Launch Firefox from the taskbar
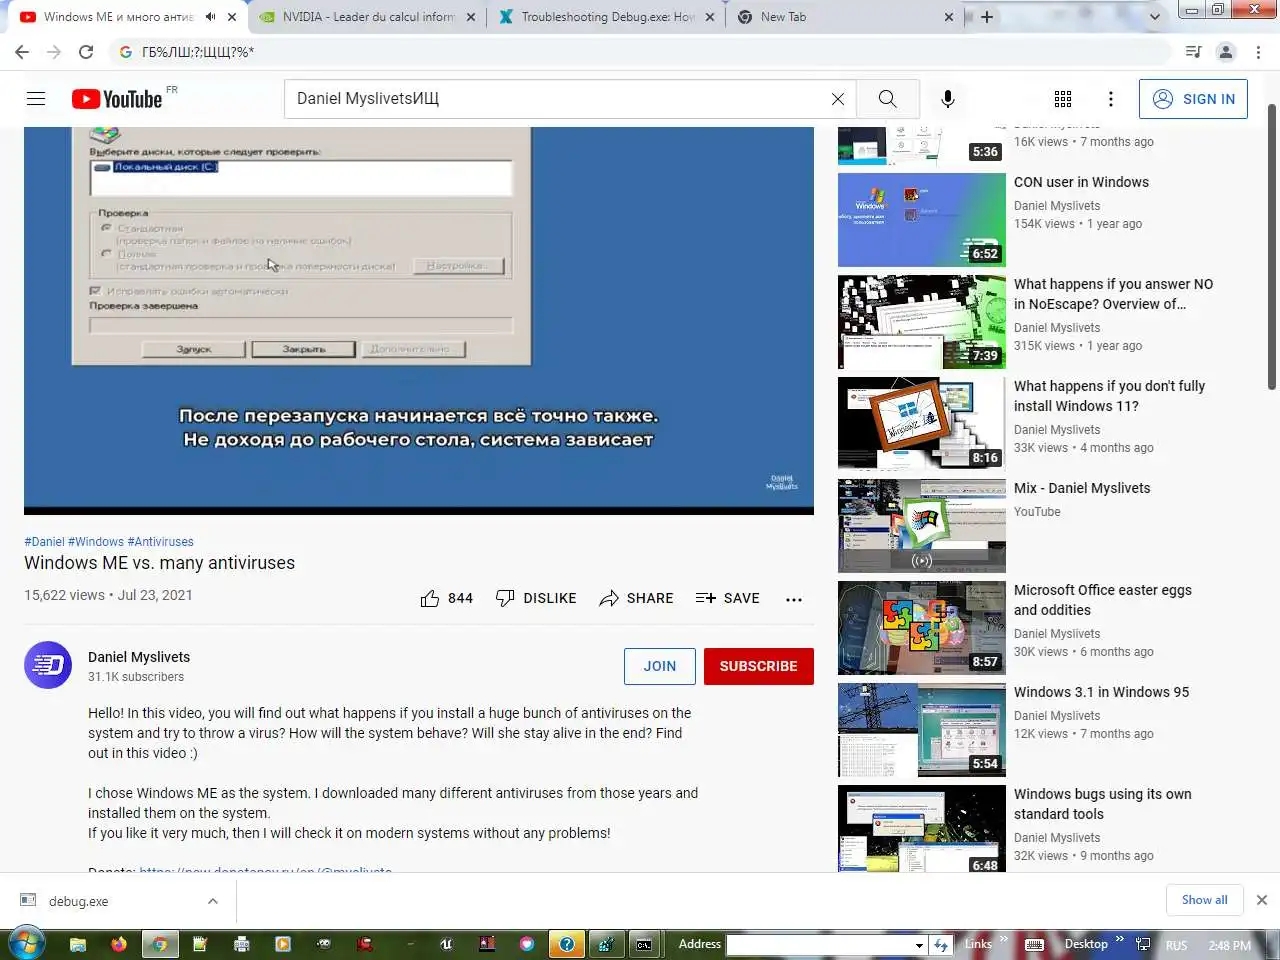This screenshot has height=960, width=1280. point(119,943)
